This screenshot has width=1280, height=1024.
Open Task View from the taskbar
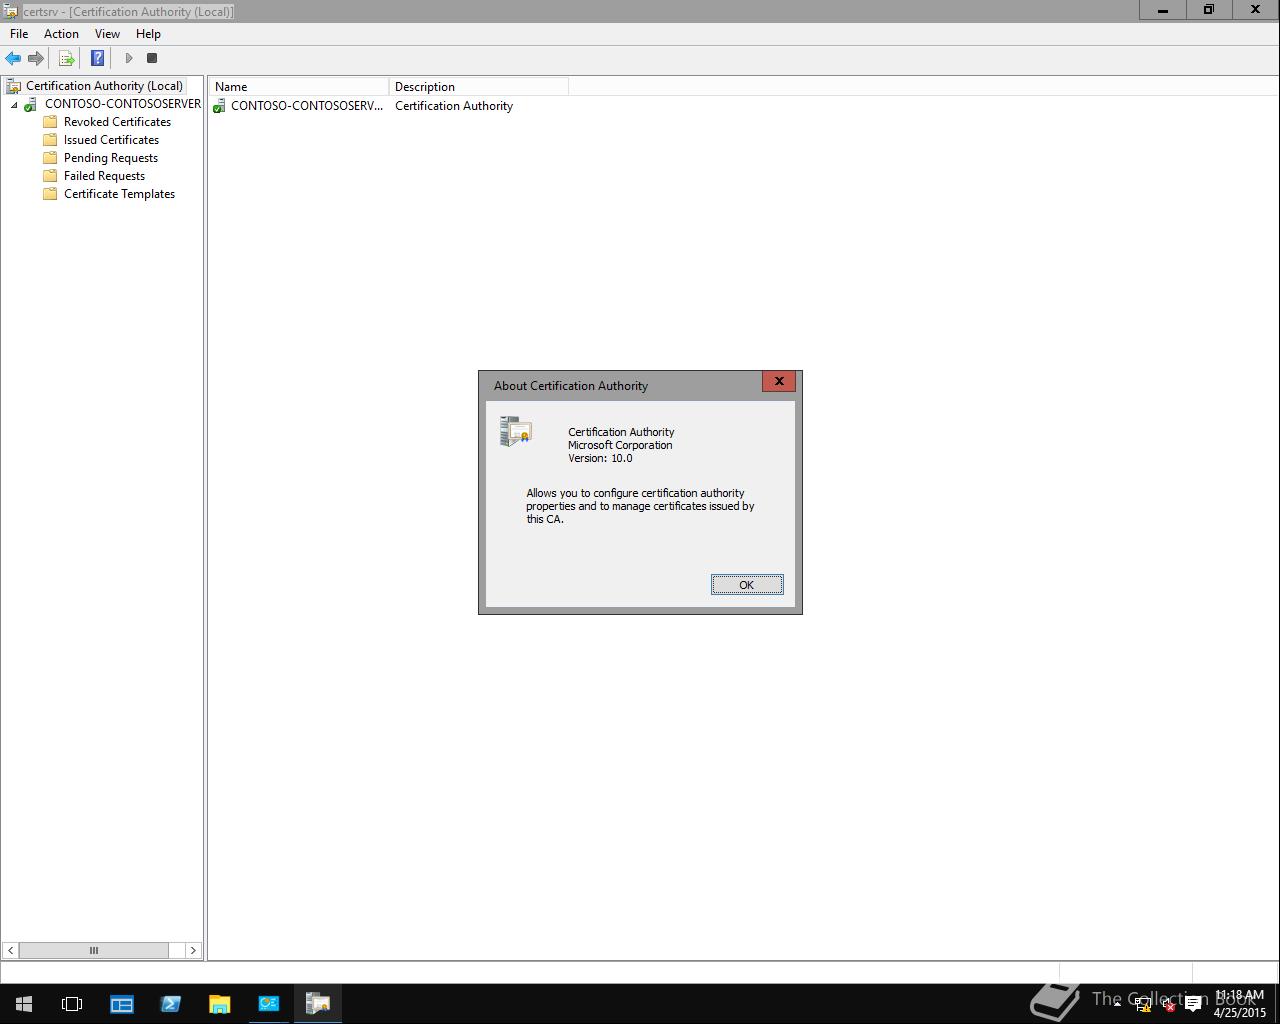(72, 1004)
